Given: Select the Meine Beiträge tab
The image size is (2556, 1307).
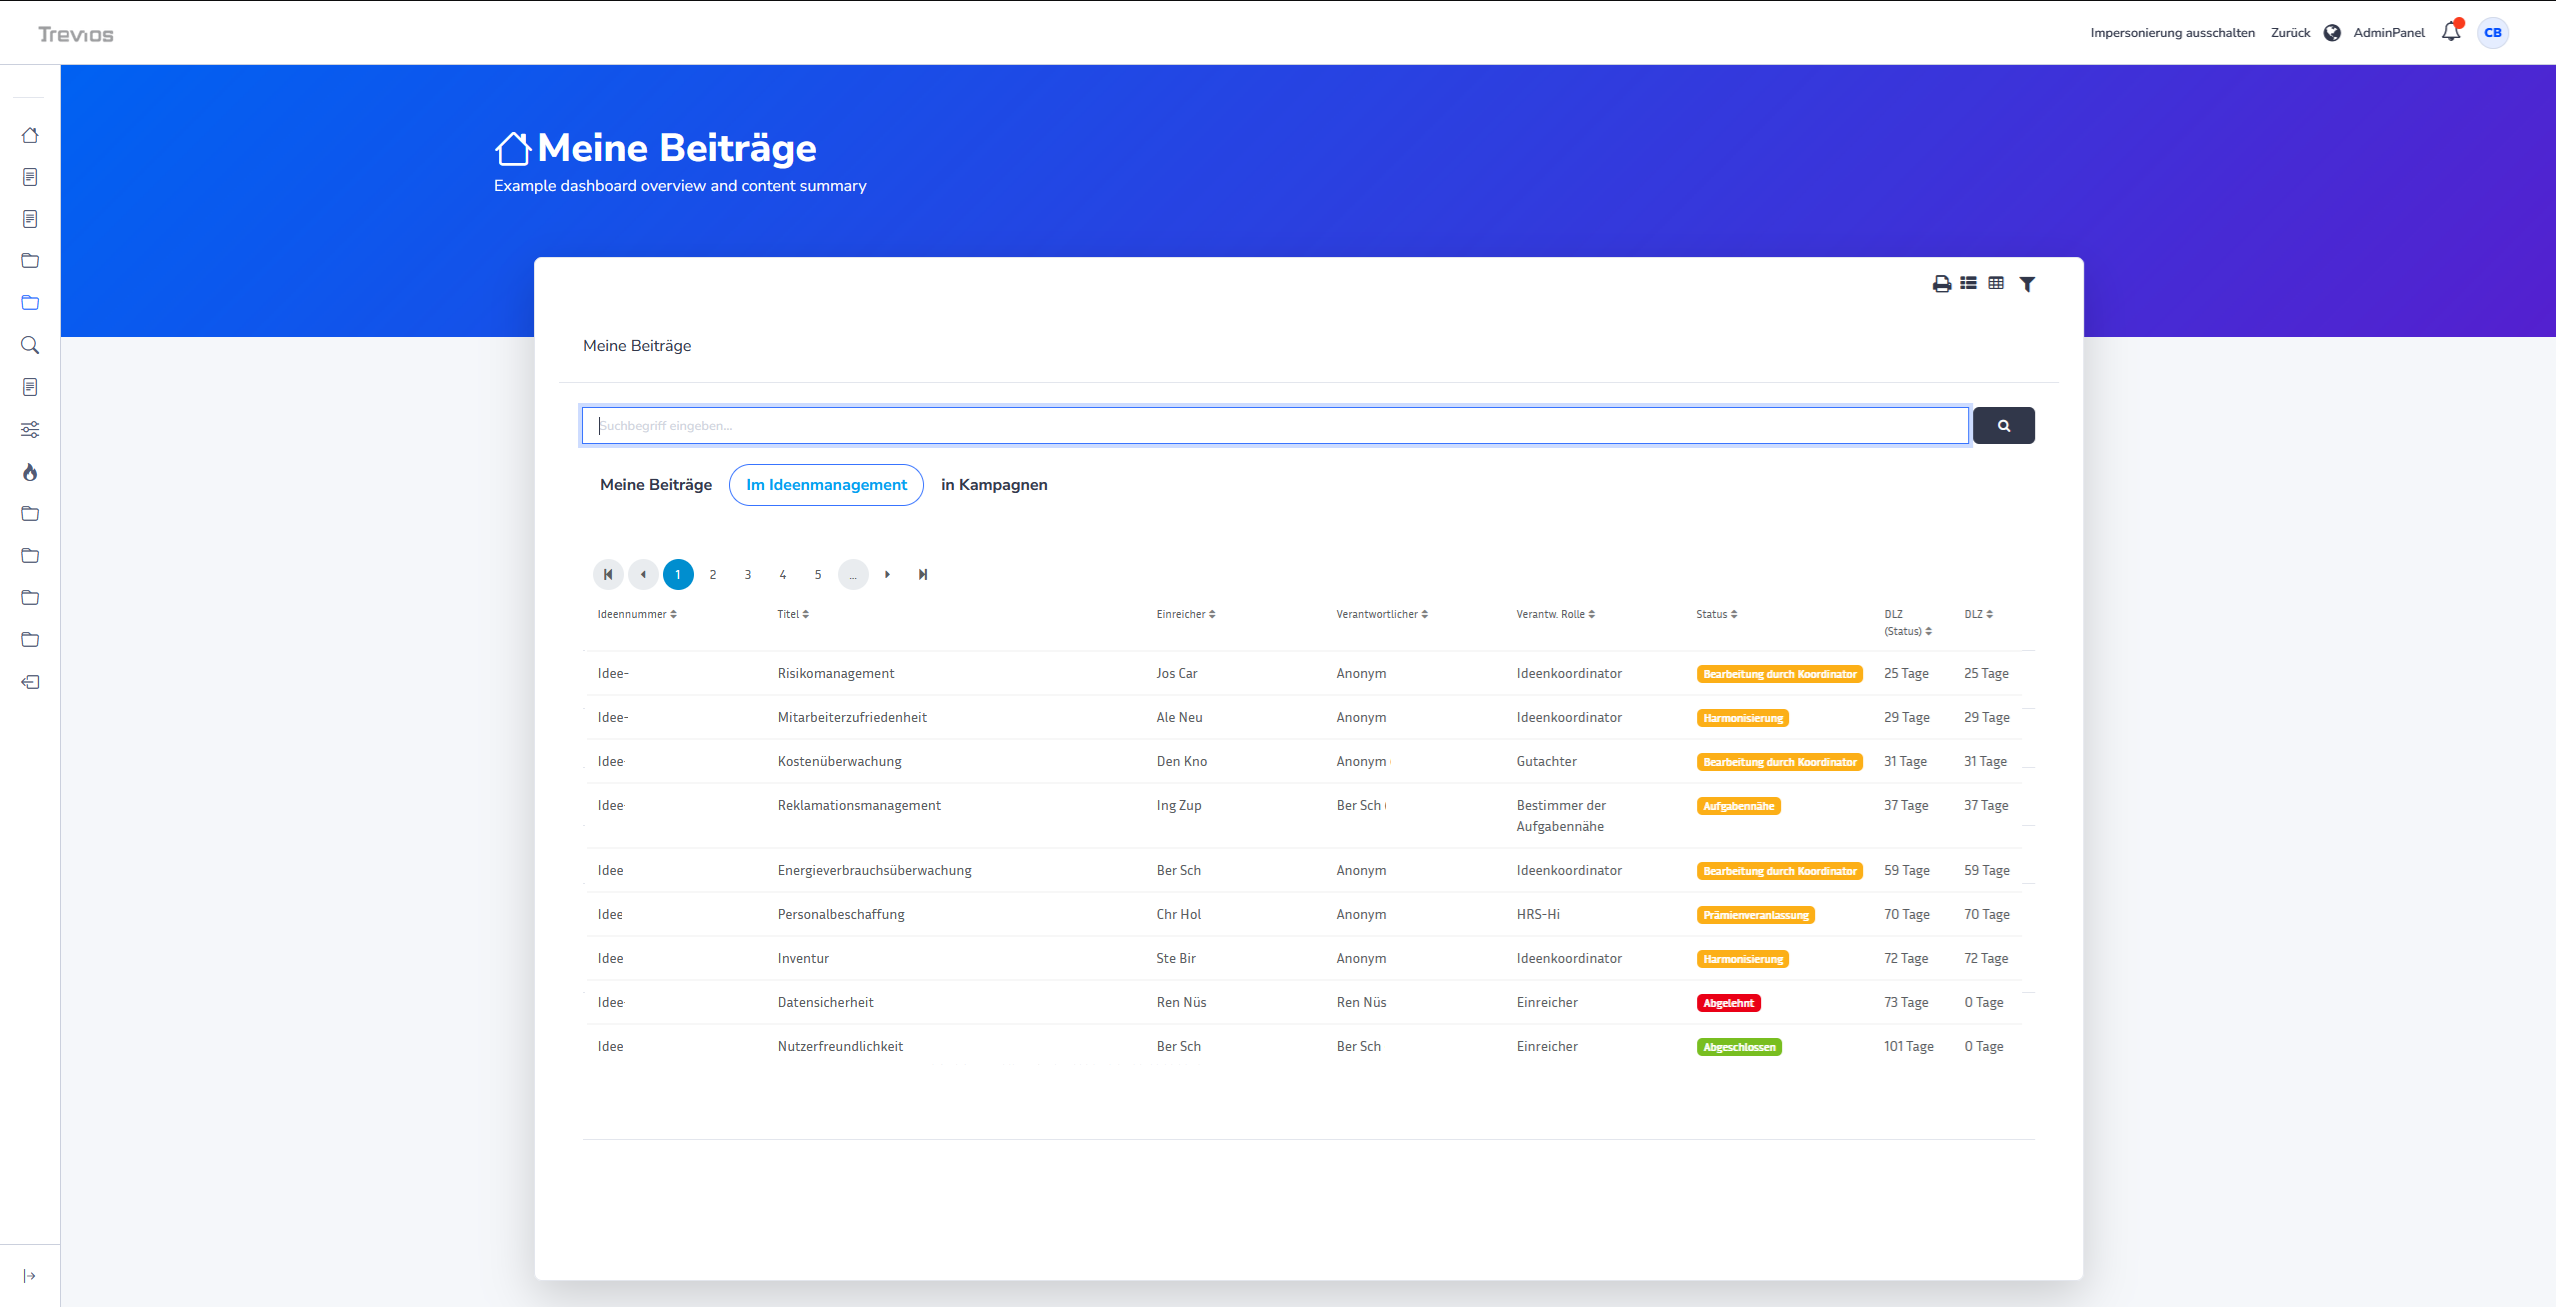Looking at the screenshot, I should pos(656,484).
